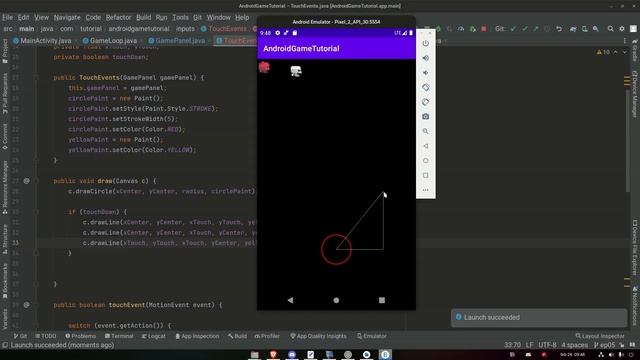Image resolution: width=640 pixels, height=360 pixels.
Task: Open emulator extended controls (three dots)
Action: (425, 190)
